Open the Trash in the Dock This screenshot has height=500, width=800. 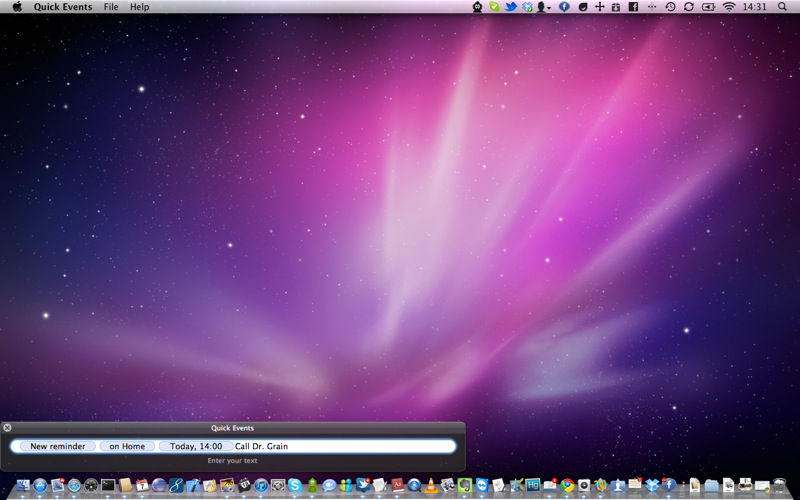779,485
